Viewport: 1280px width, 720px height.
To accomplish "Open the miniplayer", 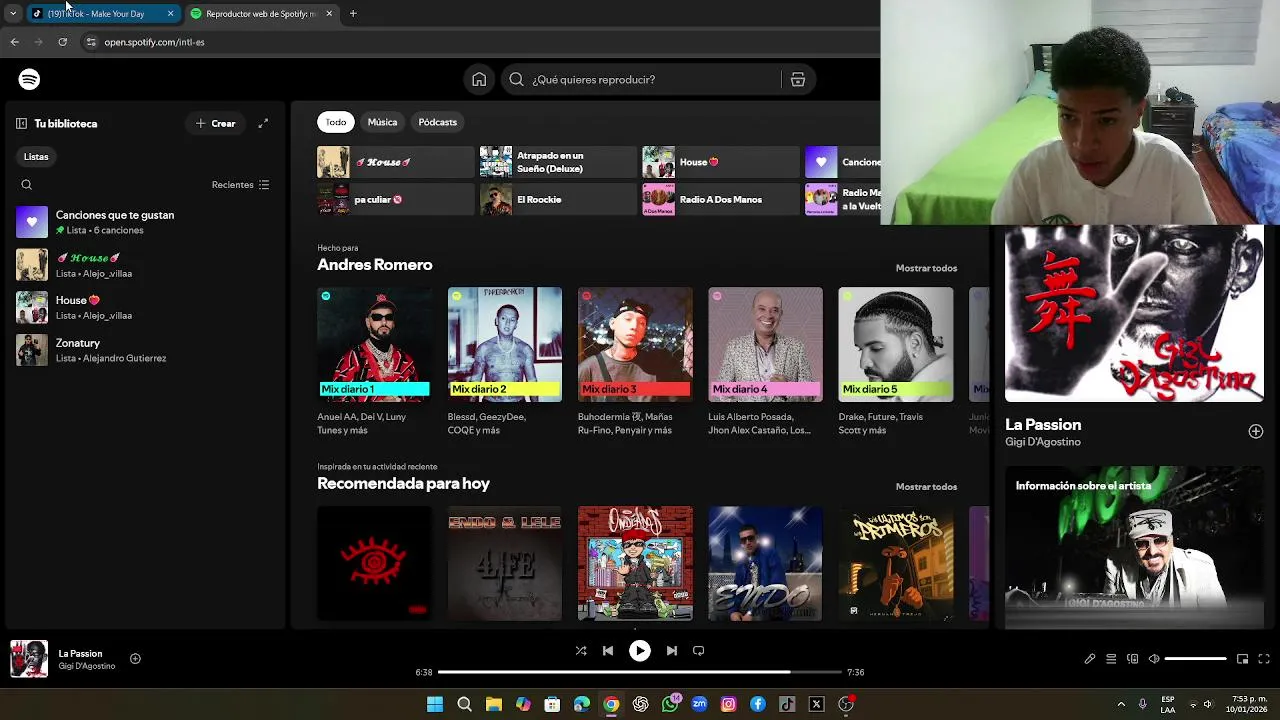I will pos(1242,659).
